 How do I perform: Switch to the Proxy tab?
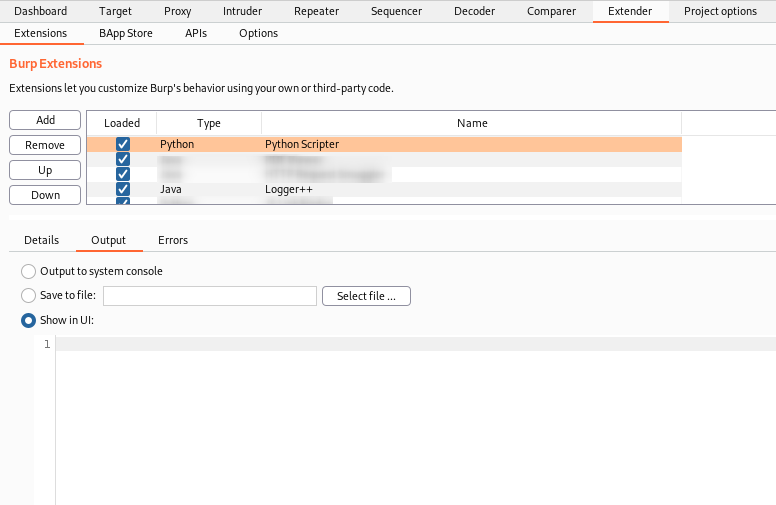coord(177,11)
